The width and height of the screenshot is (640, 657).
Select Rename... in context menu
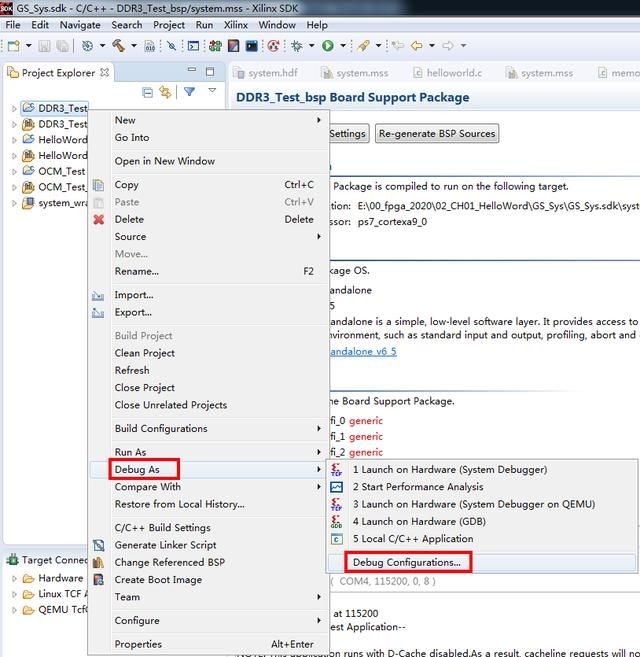208,272
